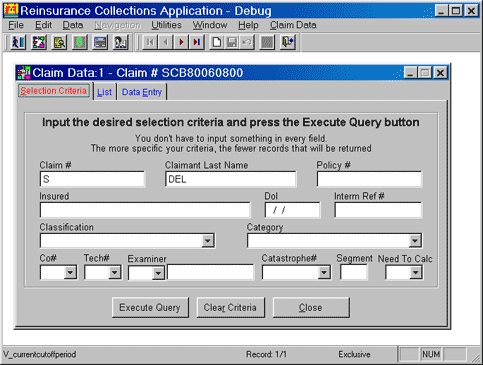Click the Segment input field
The image size is (483, 365).
pyautogui.click(x=354, y=272)
